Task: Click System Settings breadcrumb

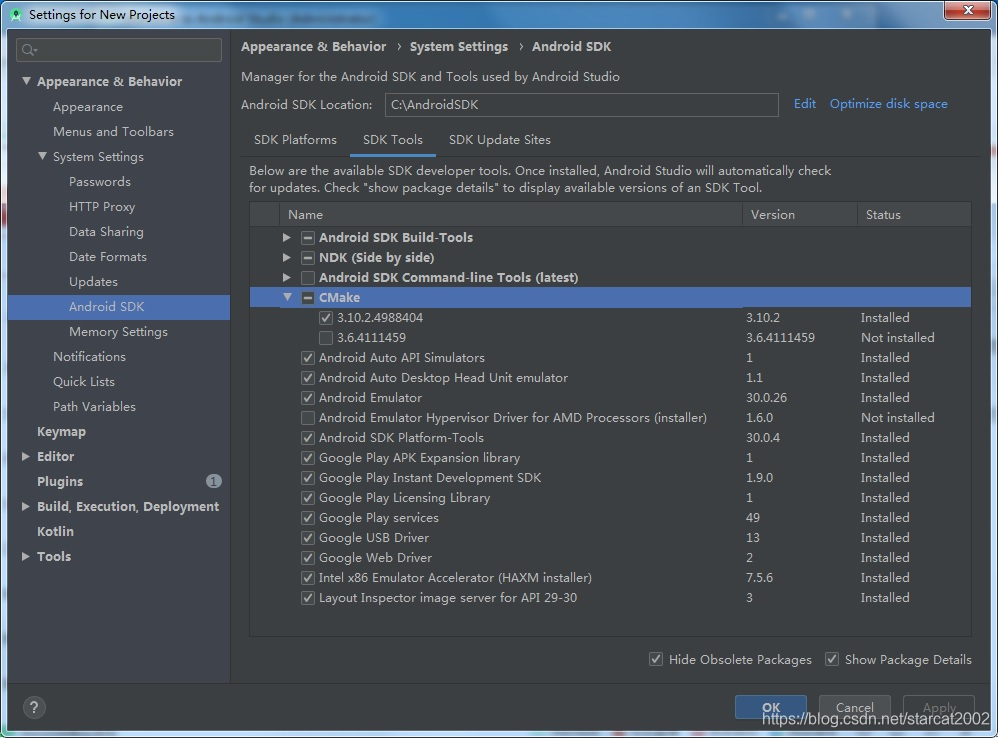Action: tap(459, 47)
